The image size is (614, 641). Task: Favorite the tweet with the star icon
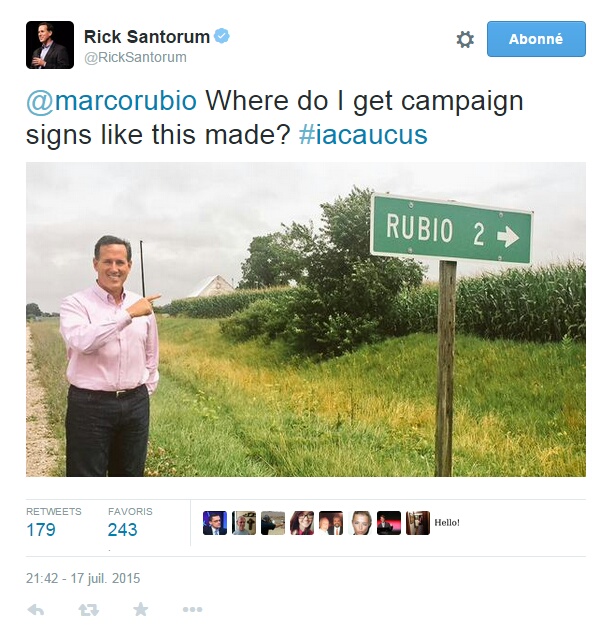pos(141,610)
